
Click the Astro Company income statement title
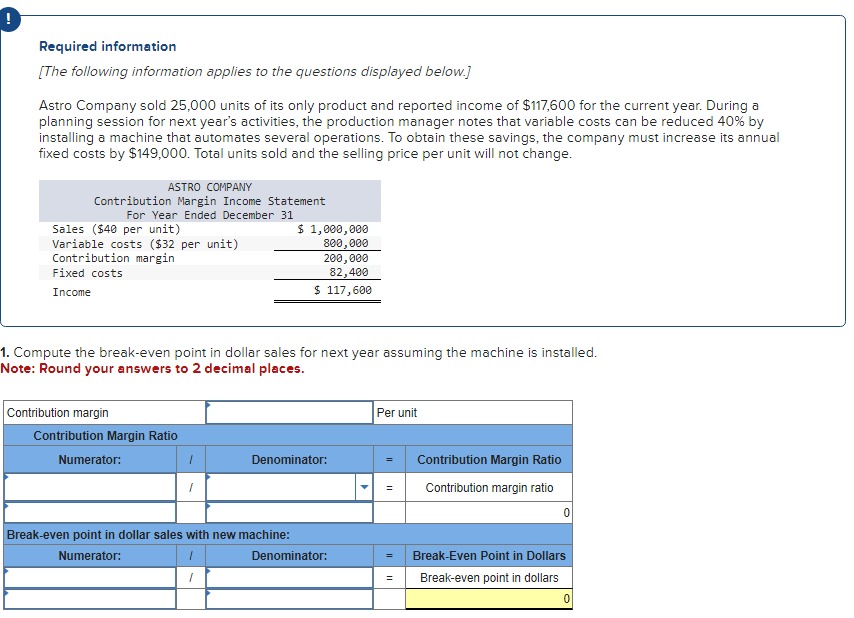pyautogui.click(x=209, y=187)
